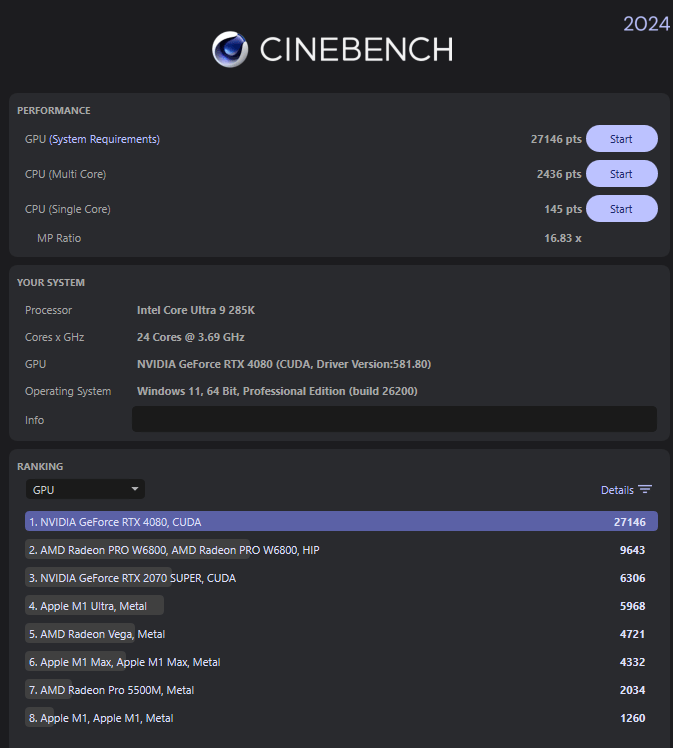Highlight the AMD Radeon Pro 5500M entry
This screenshot has height=748, width=673.
(111, 690)
